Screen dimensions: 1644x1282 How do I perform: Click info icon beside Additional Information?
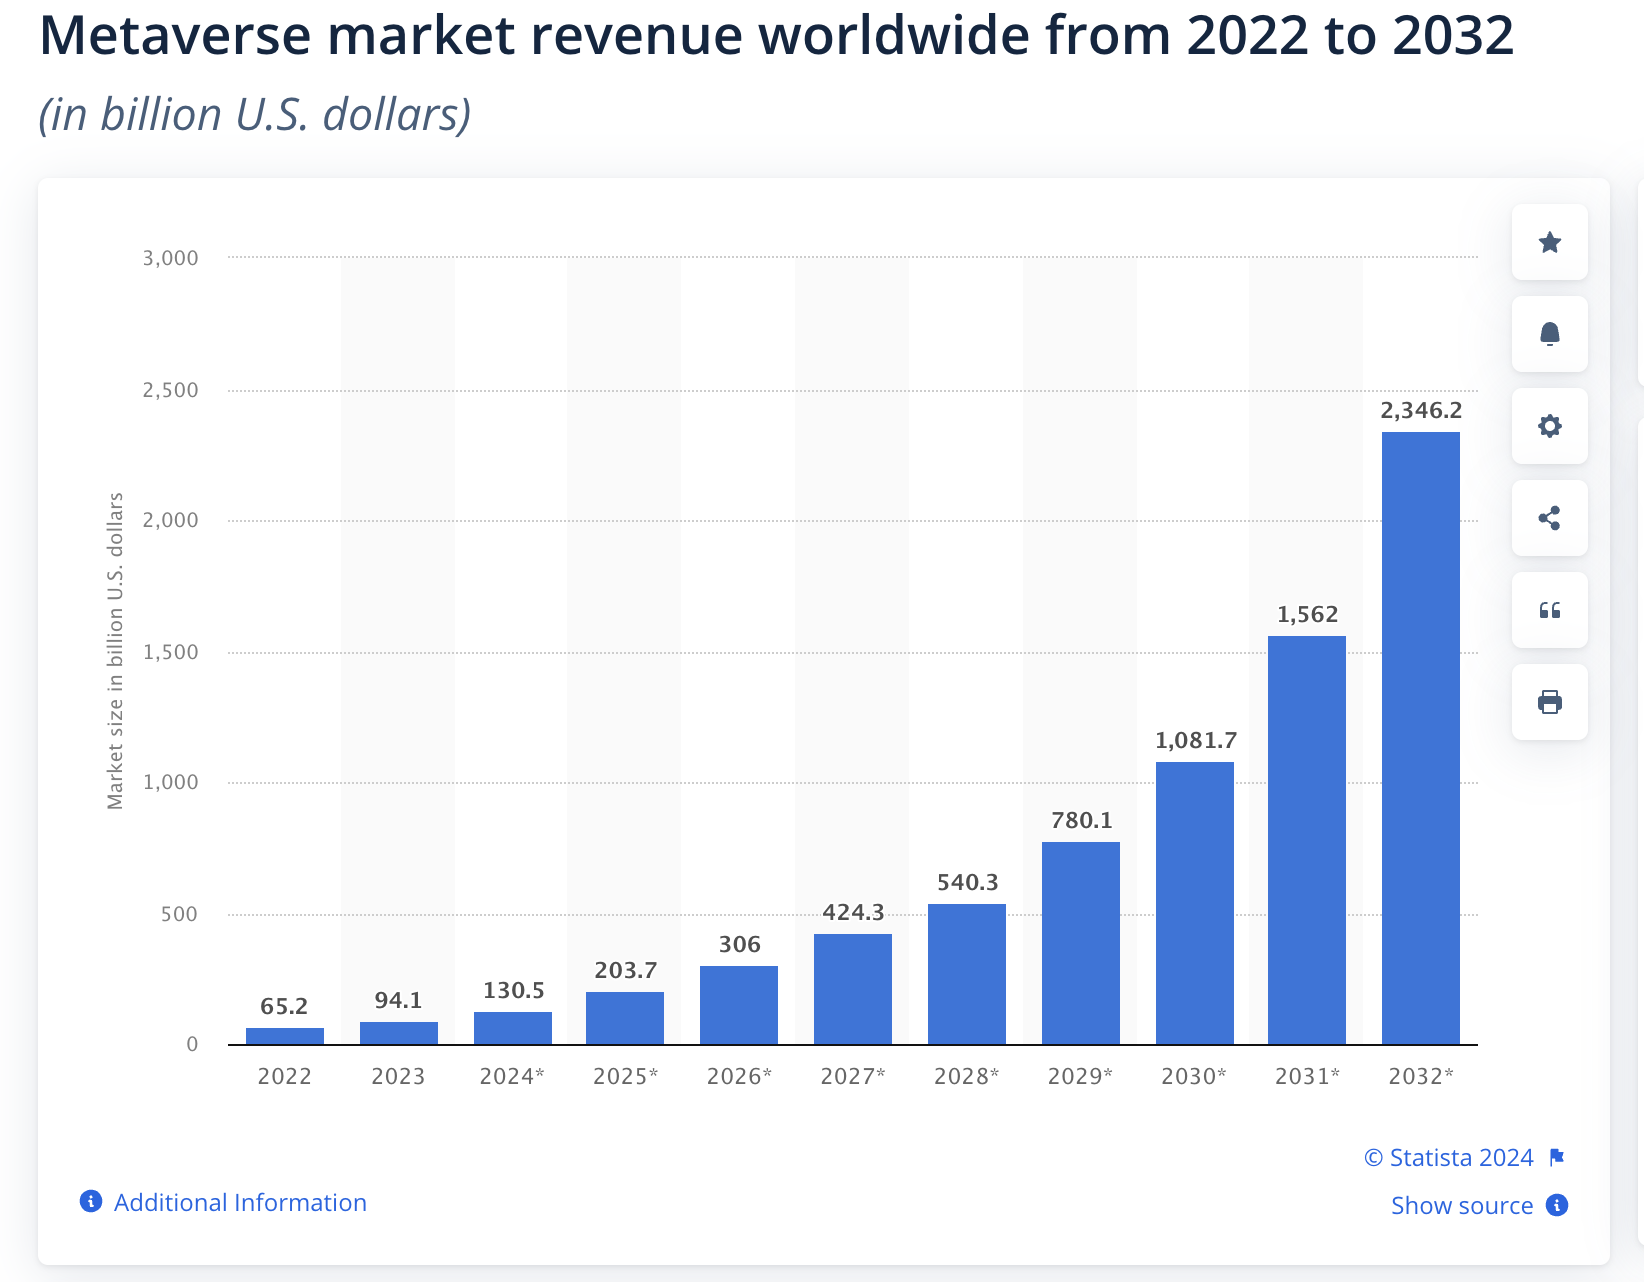click(x=91, y=1201)
